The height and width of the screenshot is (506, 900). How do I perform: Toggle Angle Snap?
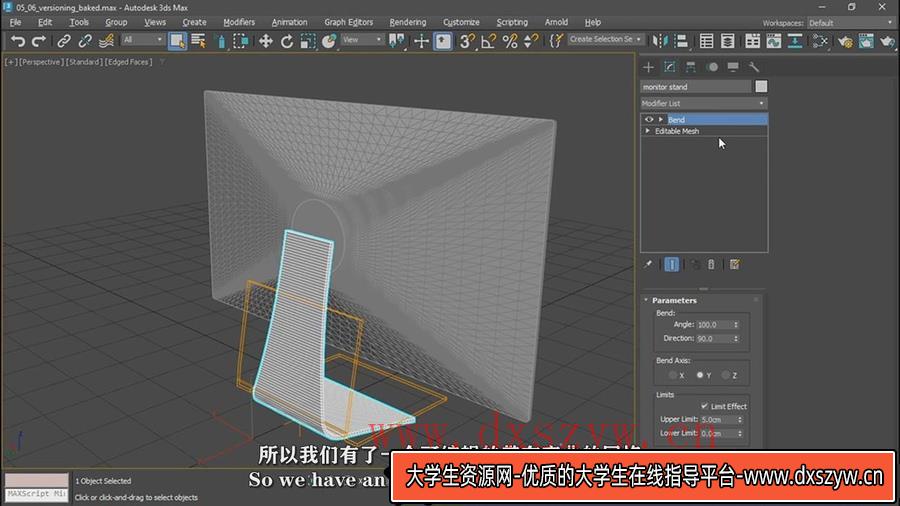[488, 41]
